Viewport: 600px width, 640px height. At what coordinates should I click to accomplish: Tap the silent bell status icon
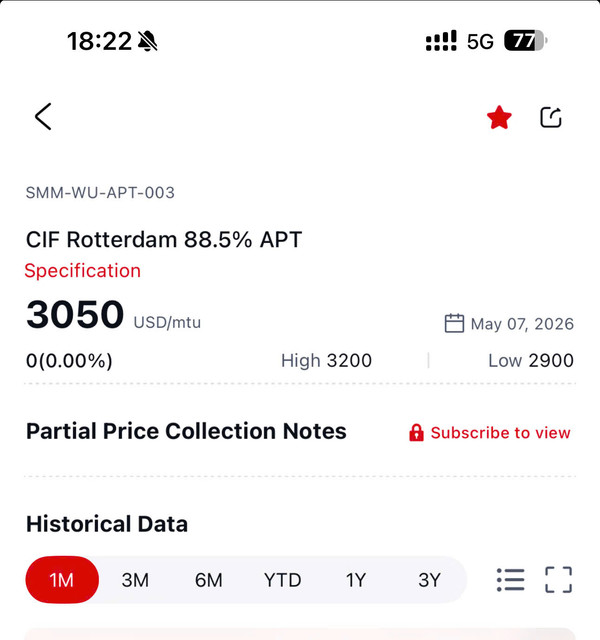(148, 41)
